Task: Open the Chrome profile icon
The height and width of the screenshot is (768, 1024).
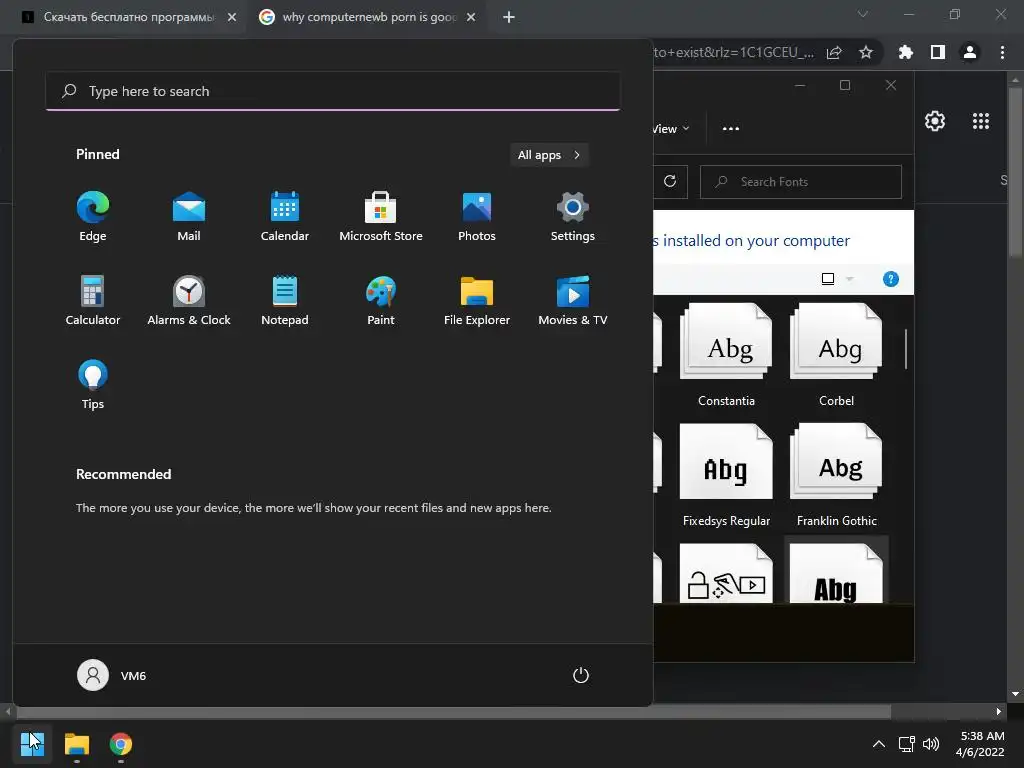Action: click(970, 52)
